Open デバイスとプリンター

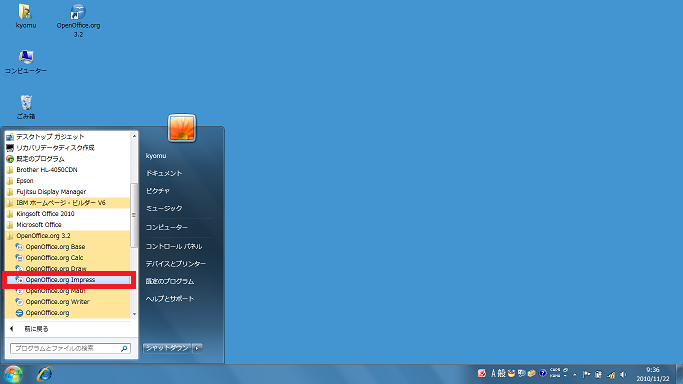point(176,264)
